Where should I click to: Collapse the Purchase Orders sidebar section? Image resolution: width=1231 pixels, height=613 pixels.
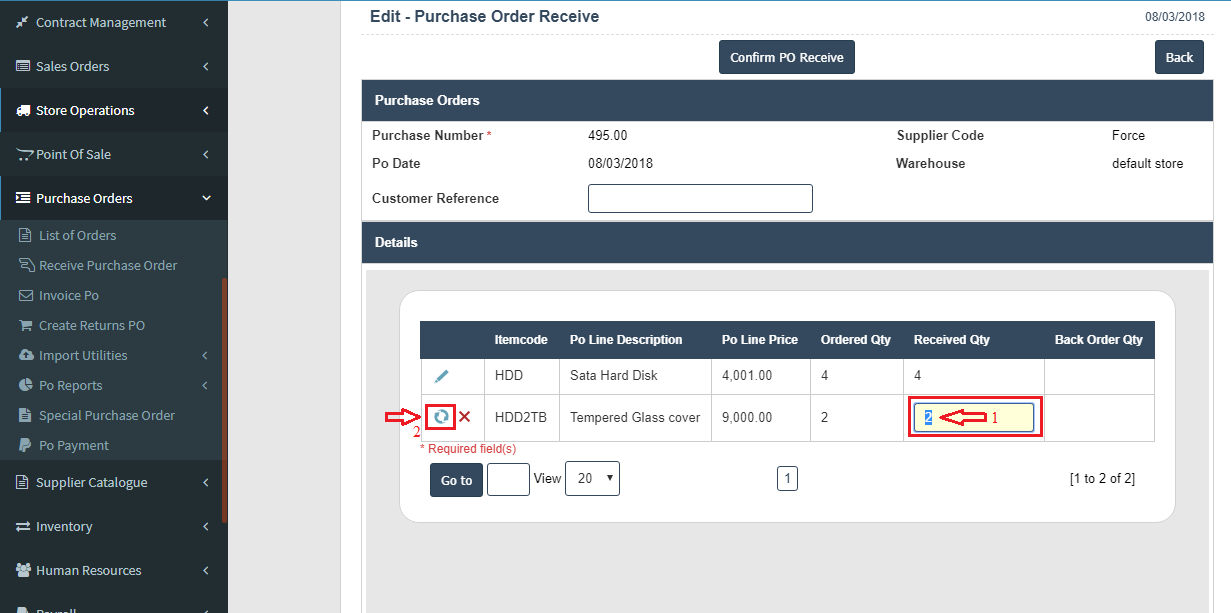pyautogui.click(x=113, y=199)
